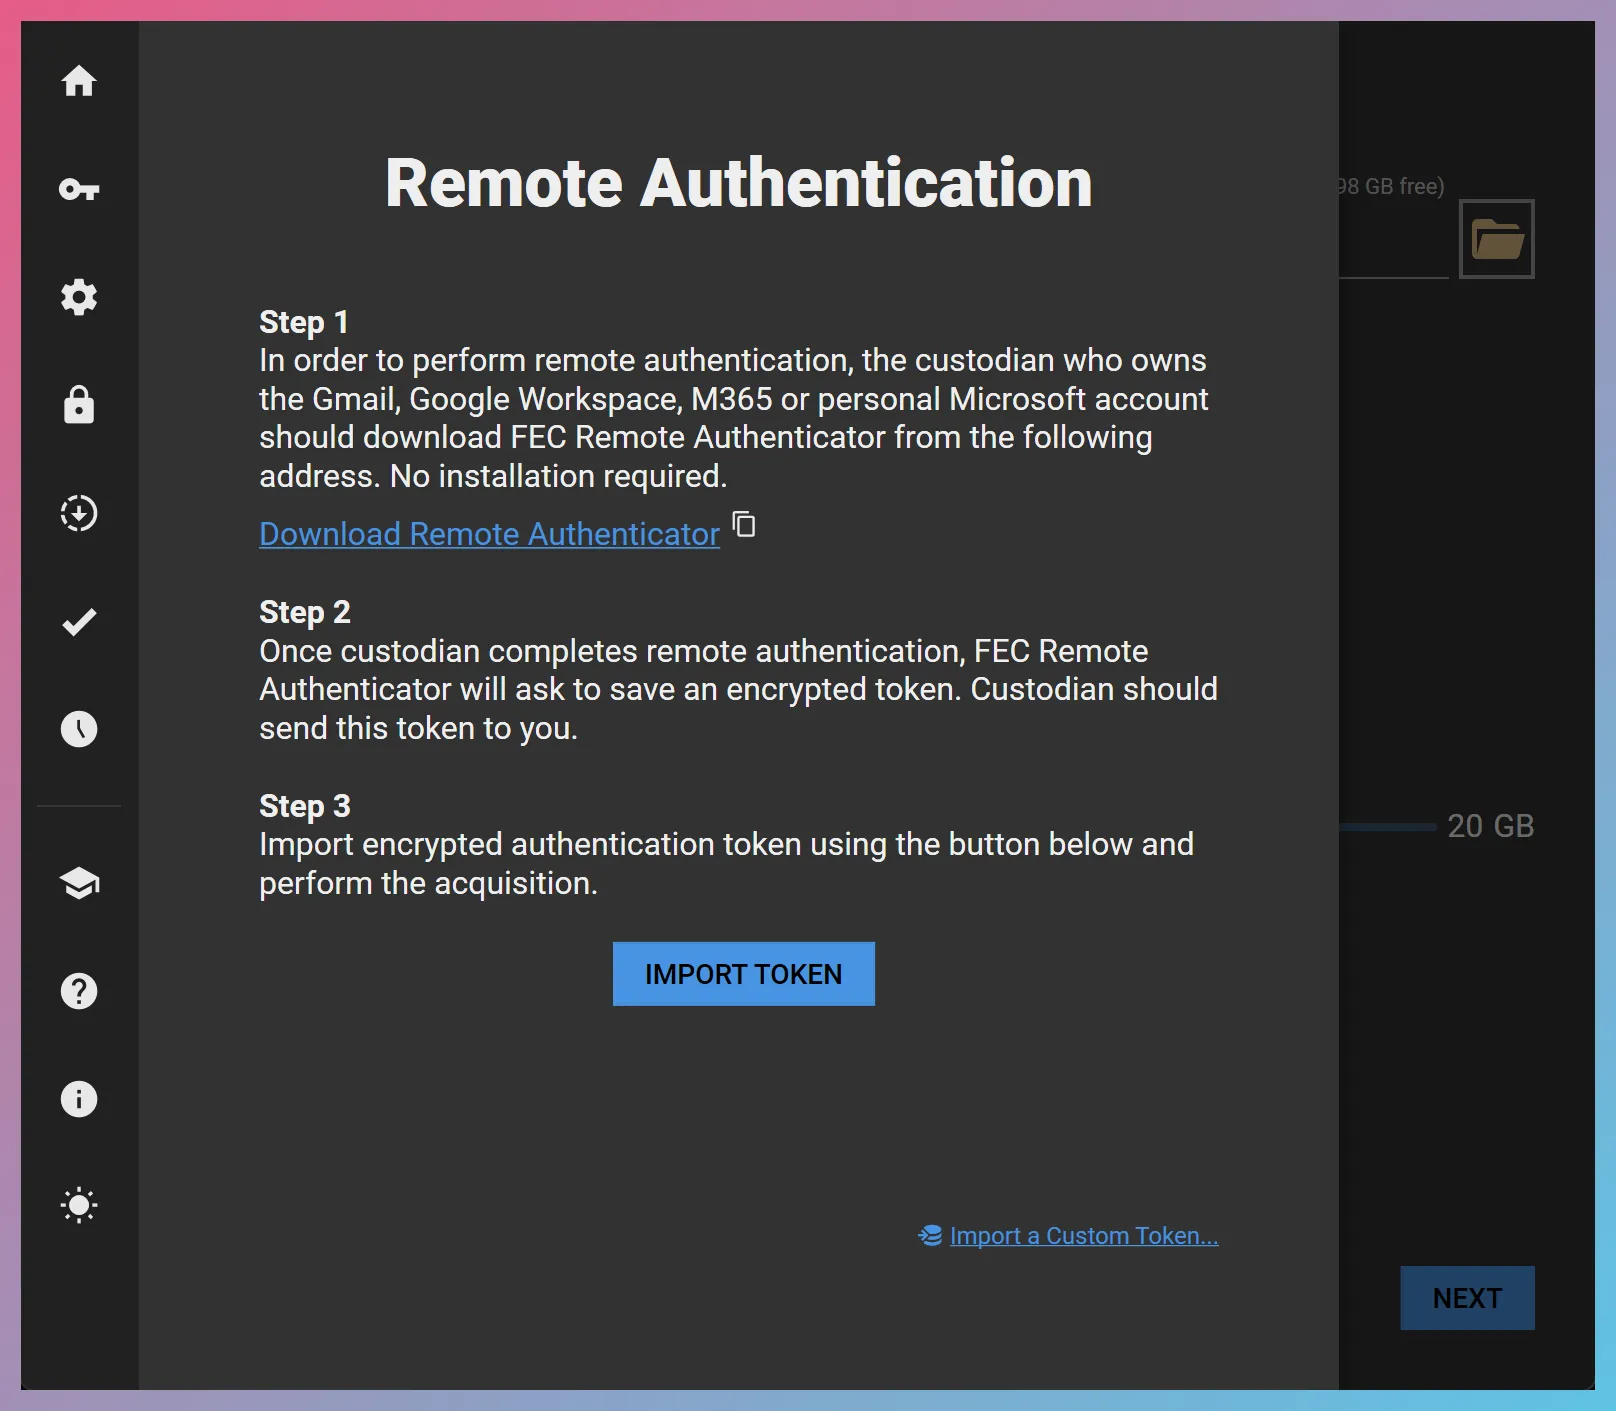Select the download progress icon in sidebar

79,513
